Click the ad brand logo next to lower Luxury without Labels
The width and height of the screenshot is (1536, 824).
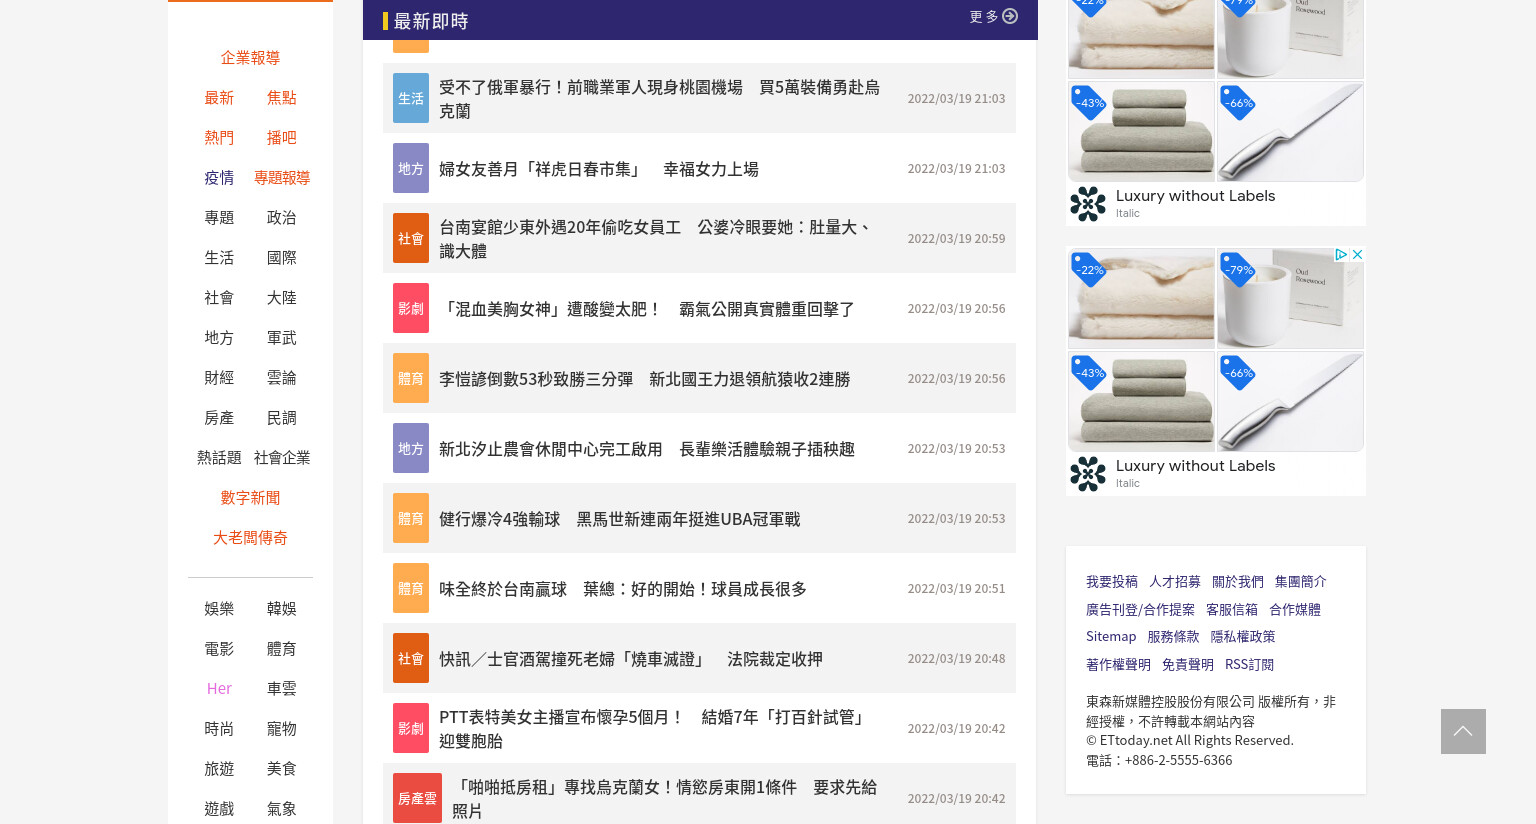pos(1088,474)
